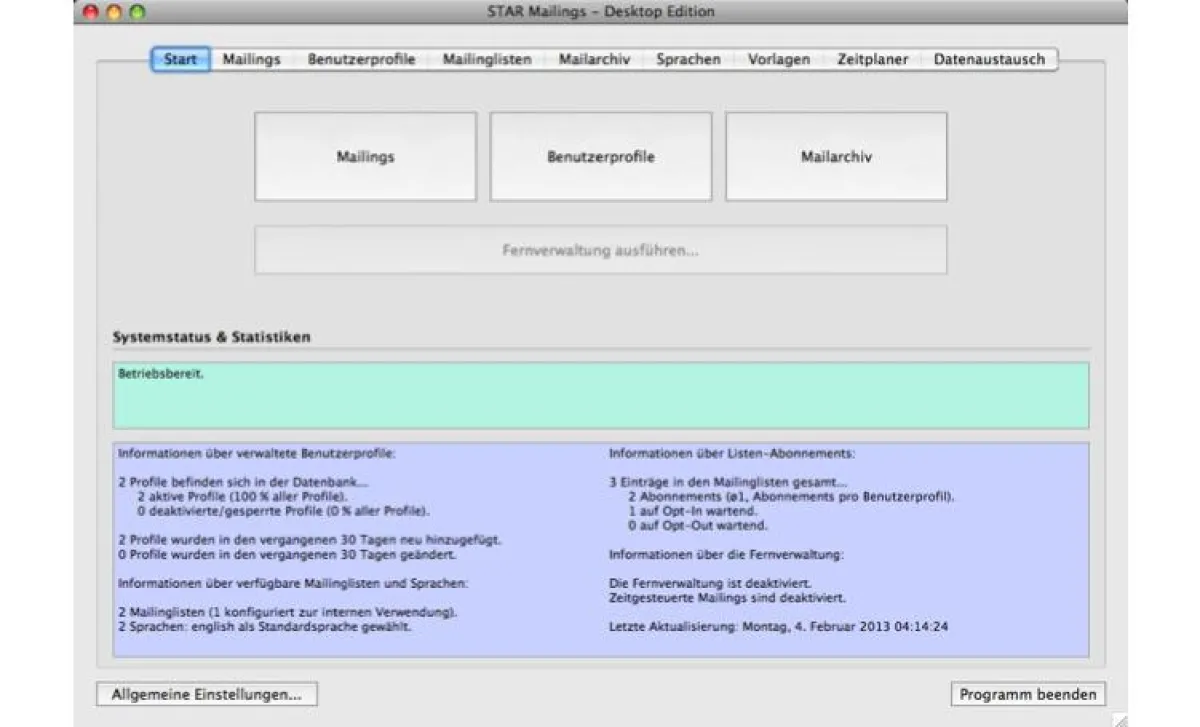Open the Sprachen tab

pos(687,59)
